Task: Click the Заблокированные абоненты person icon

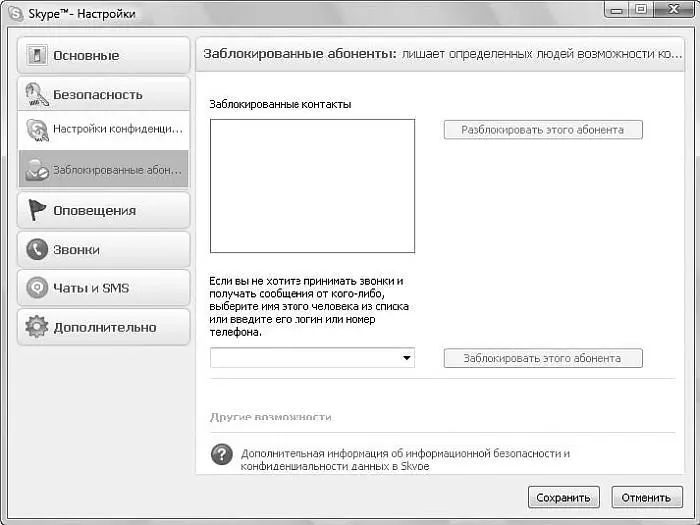Action: (x=38, y=169)
